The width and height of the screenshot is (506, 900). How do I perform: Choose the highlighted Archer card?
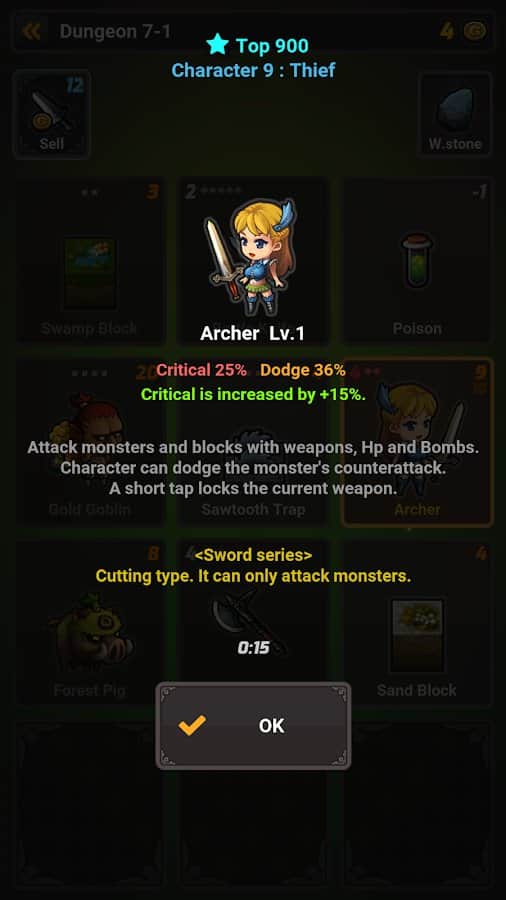pyautogui.click(x=417, y=442)
